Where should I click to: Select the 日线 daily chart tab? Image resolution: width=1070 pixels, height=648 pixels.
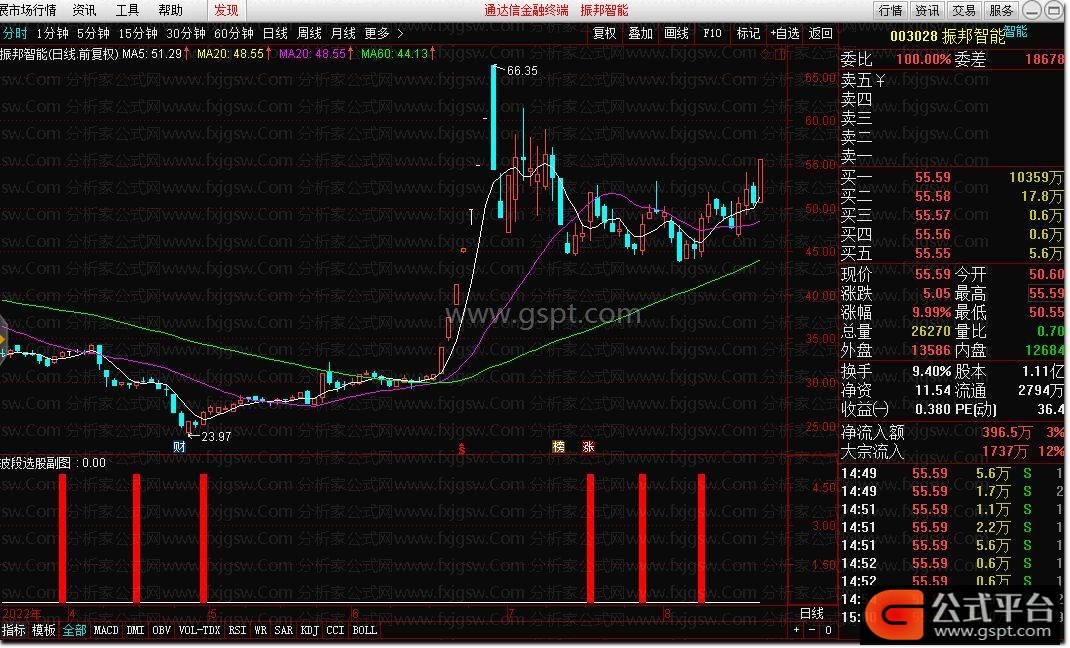275,33
